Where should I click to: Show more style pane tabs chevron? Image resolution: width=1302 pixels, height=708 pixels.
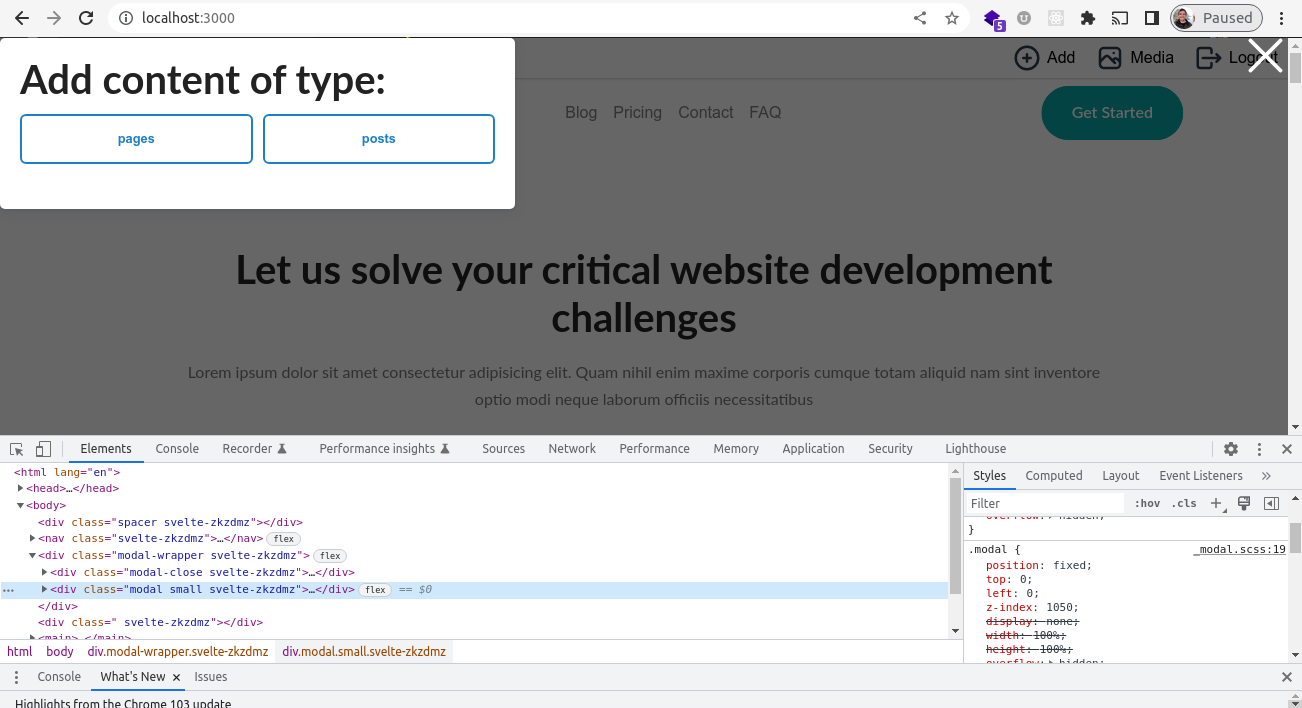(x=1266, y=476)
